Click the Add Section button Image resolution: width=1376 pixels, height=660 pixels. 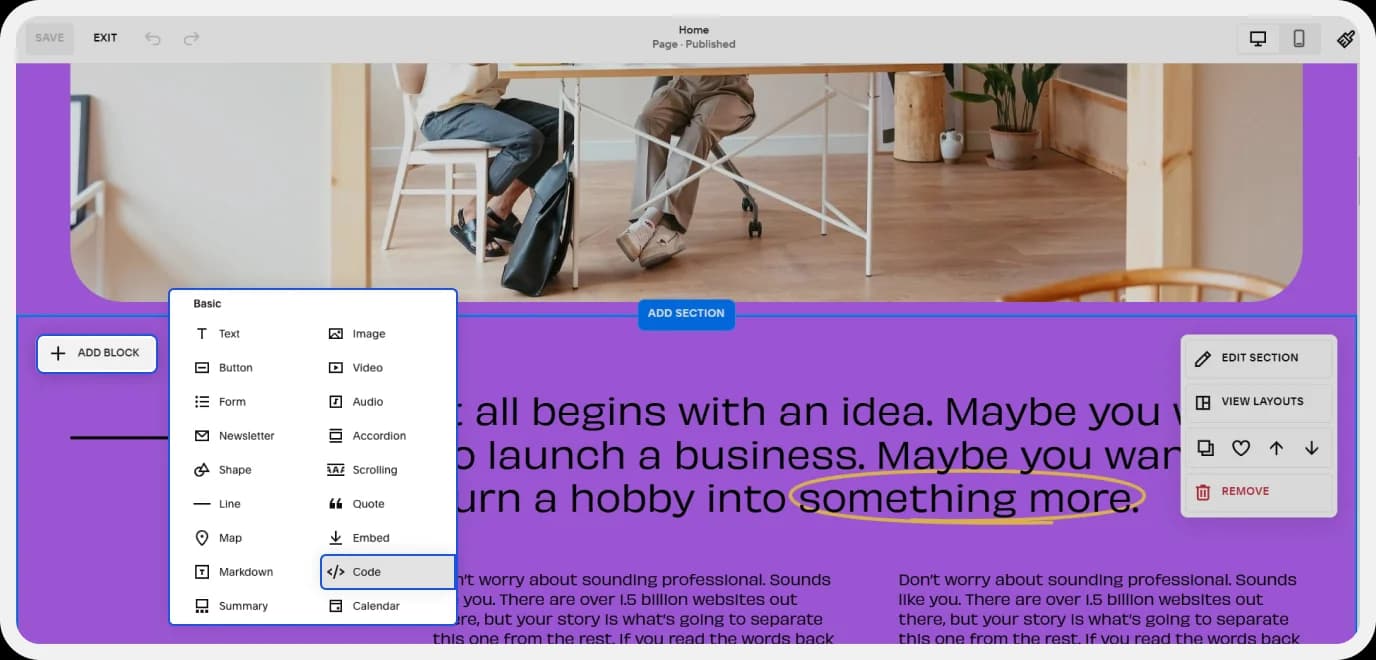tap(686, 314)
